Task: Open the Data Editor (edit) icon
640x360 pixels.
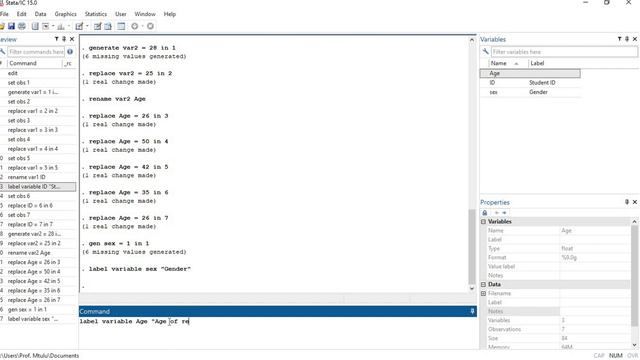Action: 97,26
